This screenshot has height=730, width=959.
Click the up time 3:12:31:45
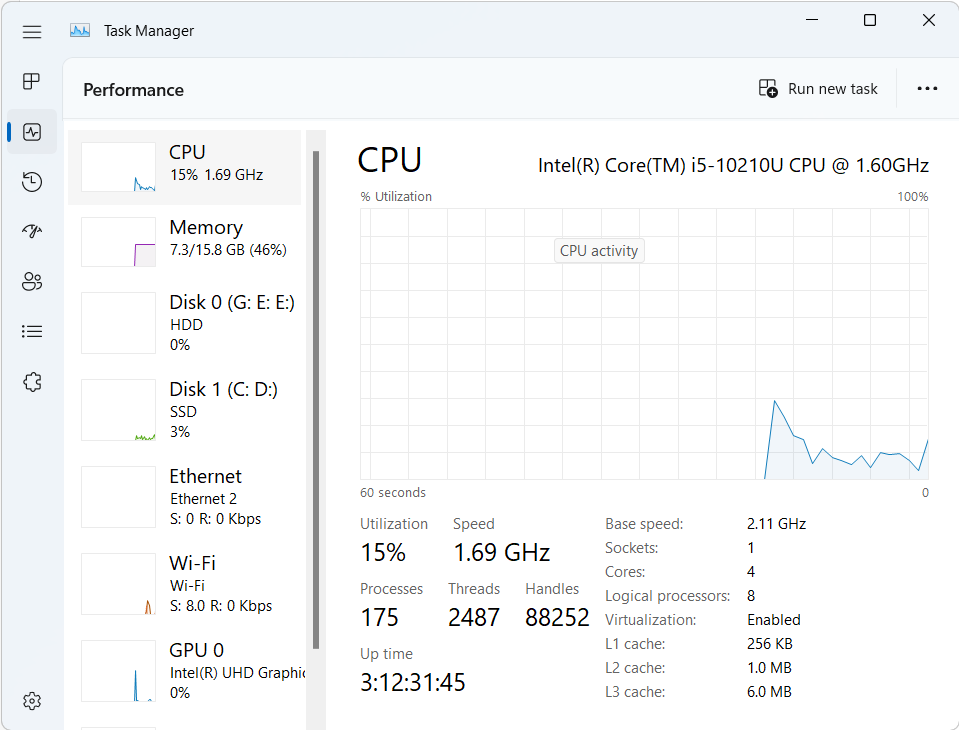[x=413, y=682]
